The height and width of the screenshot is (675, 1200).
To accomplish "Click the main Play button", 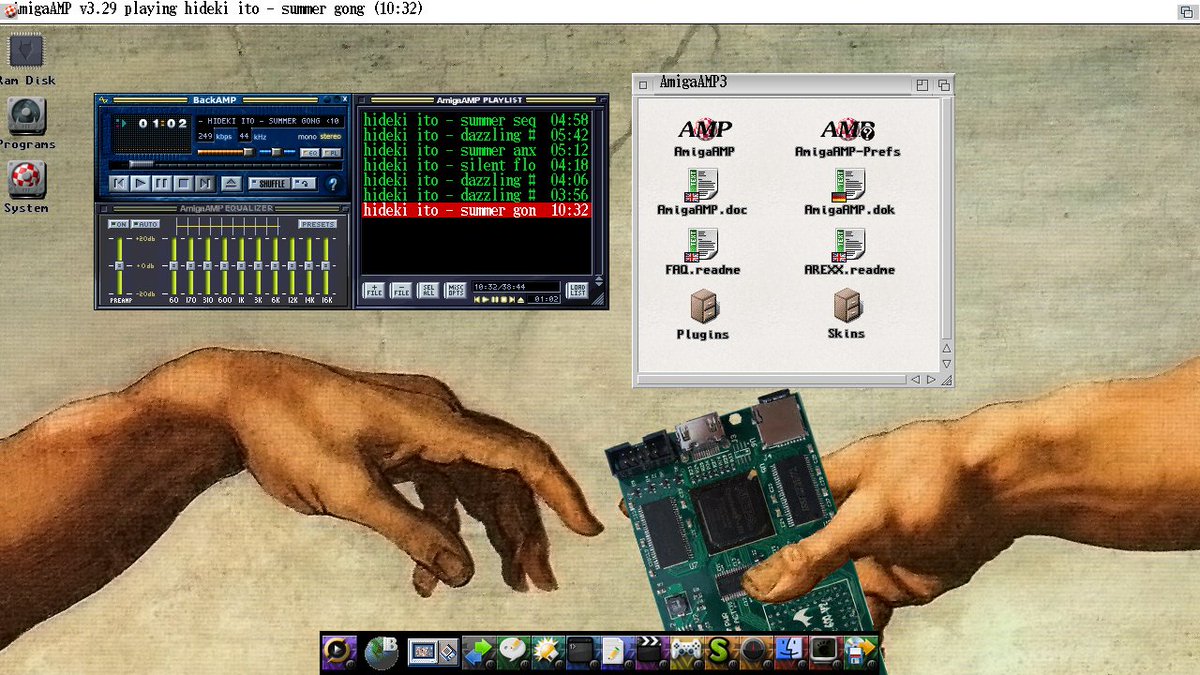I will (x=140, y=183).
